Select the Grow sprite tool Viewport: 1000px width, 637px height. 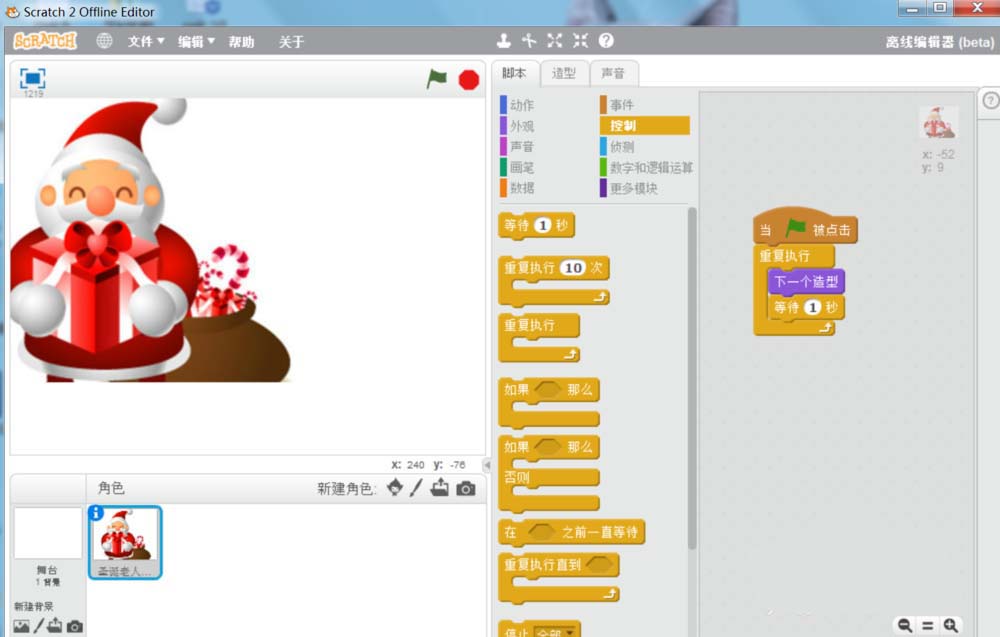(555, 41)
